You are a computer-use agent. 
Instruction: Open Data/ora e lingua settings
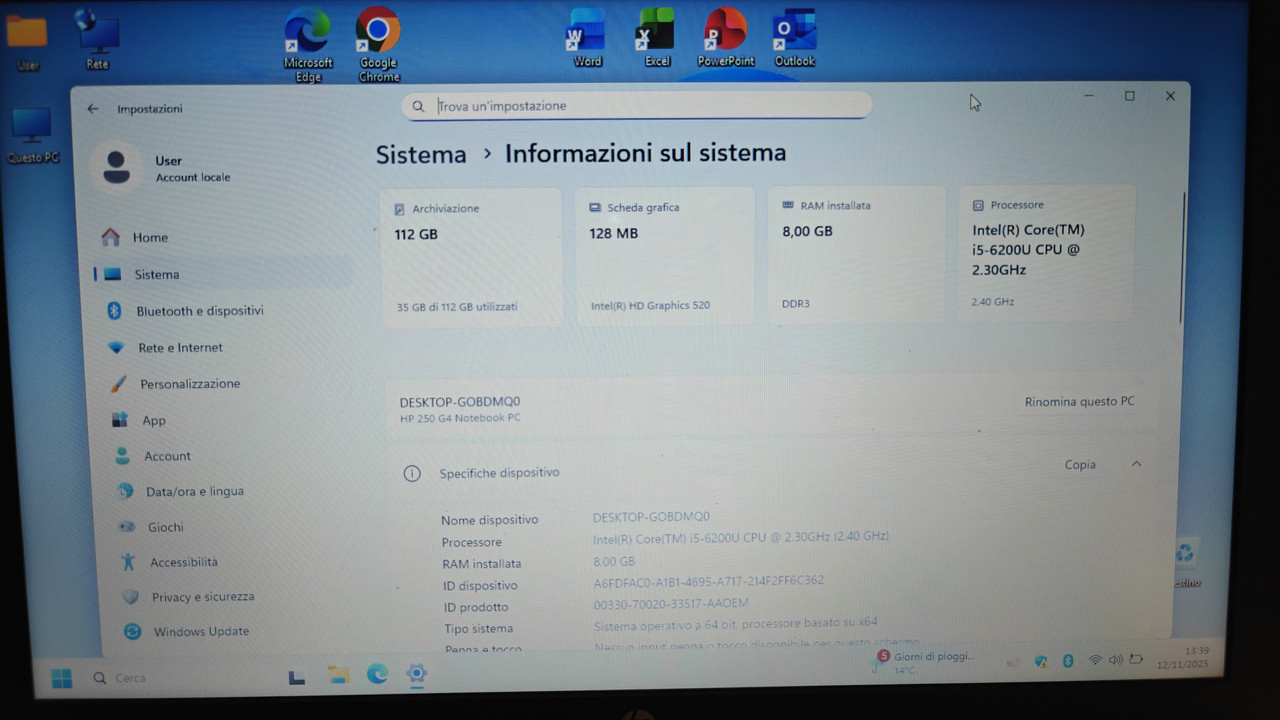[x=195, y=491]
